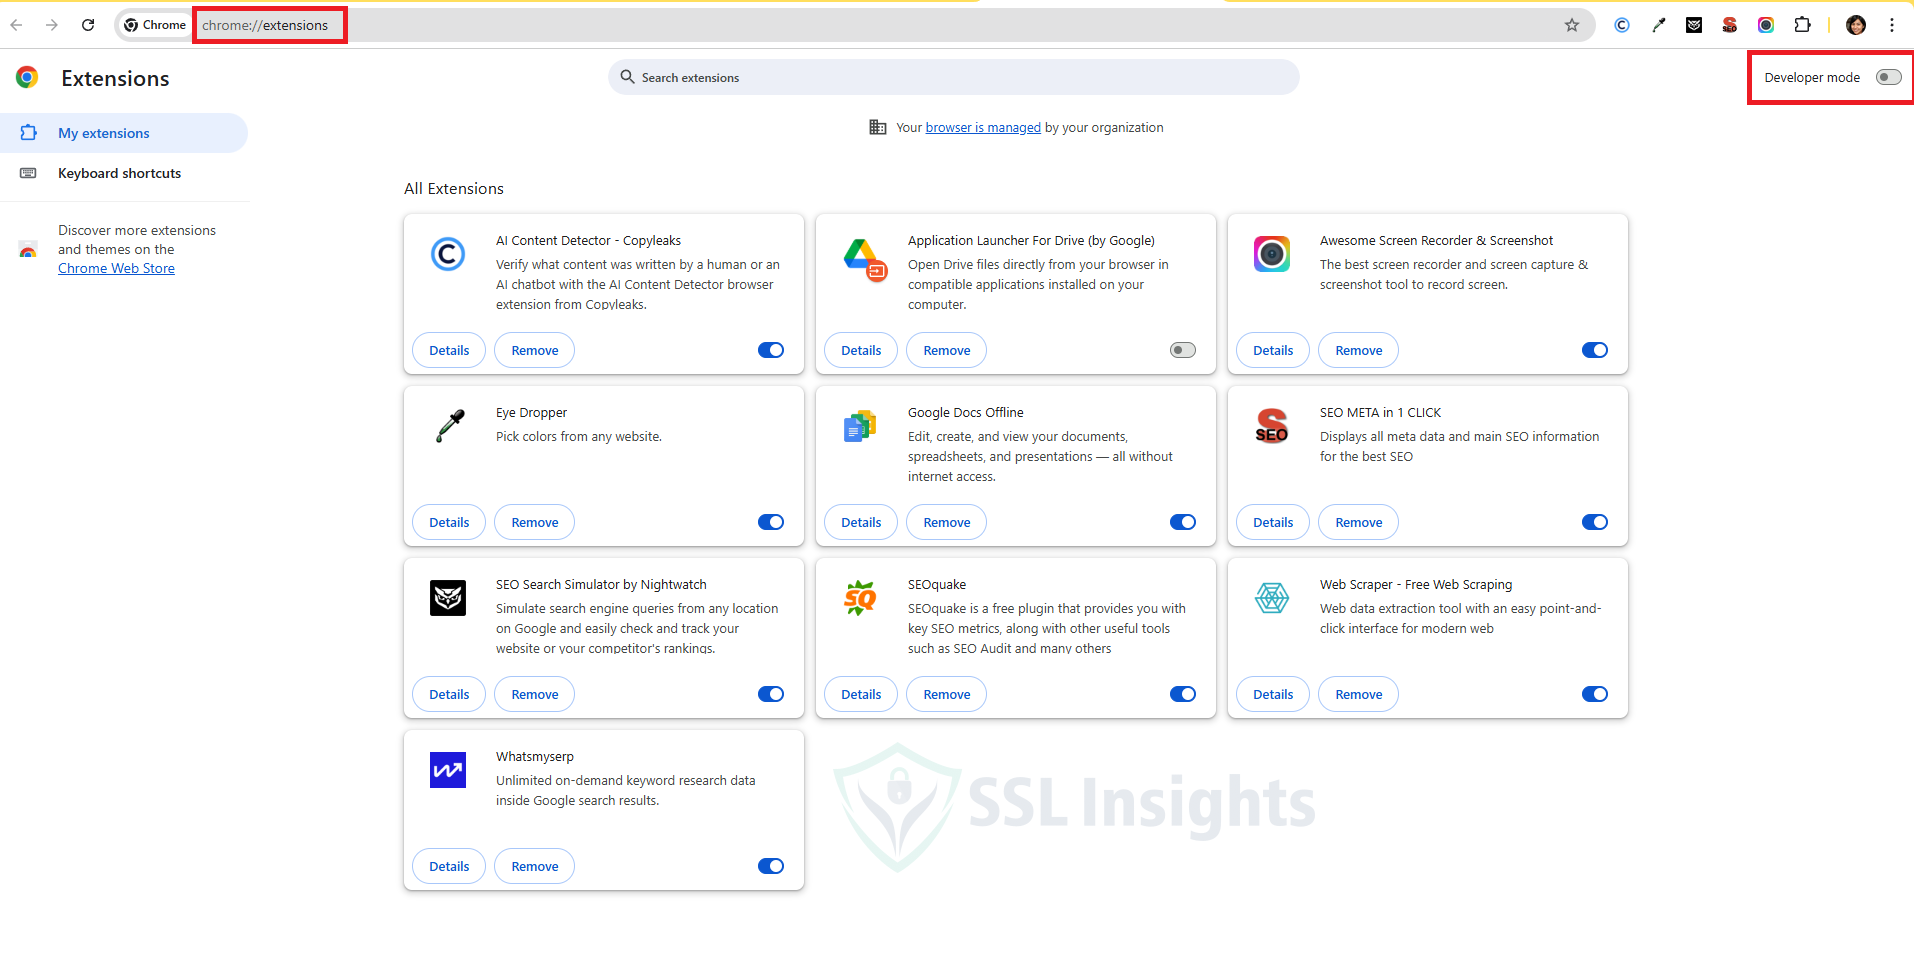Open the Extensions puzzle piece menu
Image resolution: width=1914 pixels, height=959 pixels.
[1802, 25]
